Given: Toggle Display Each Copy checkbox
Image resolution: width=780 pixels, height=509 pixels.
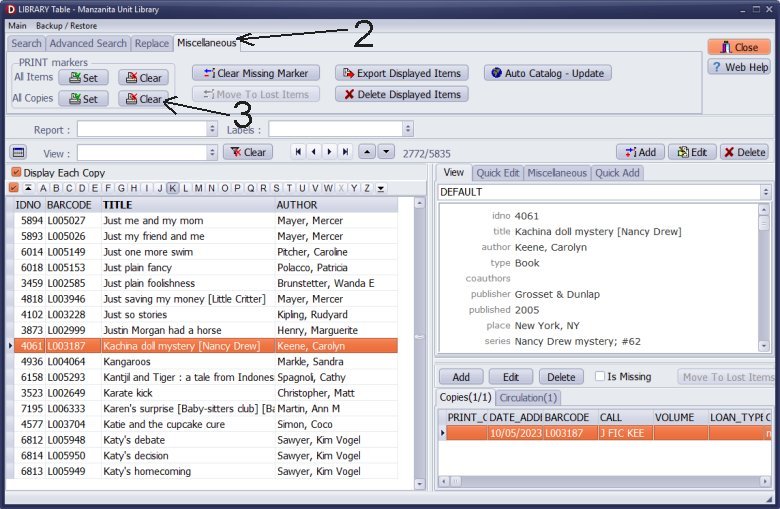Looking at the screenshot, I should [16, 172].
